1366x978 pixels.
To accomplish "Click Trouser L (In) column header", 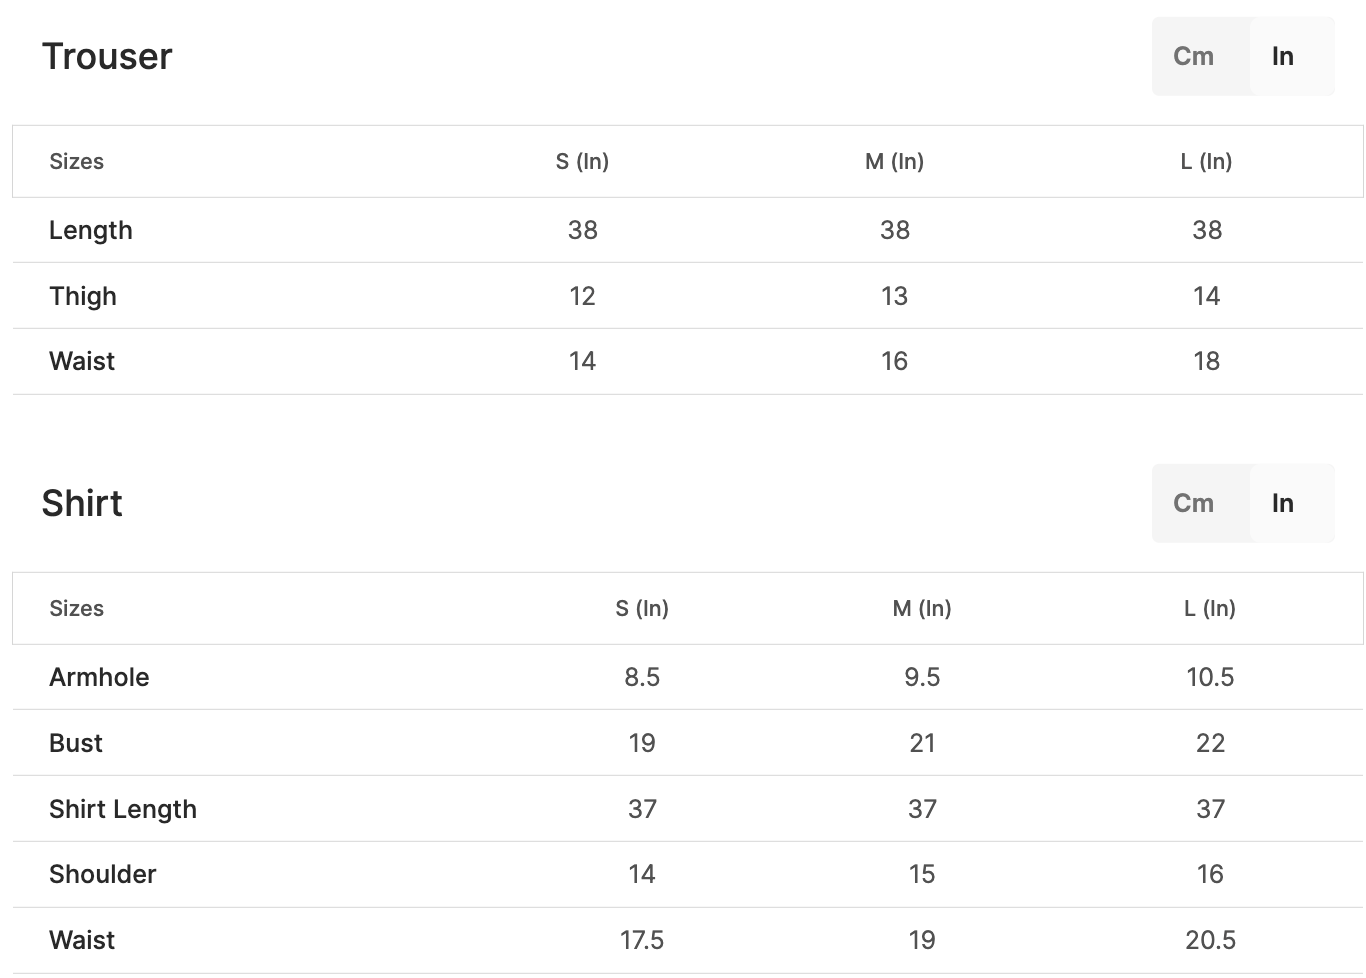I will (1206, 162).
